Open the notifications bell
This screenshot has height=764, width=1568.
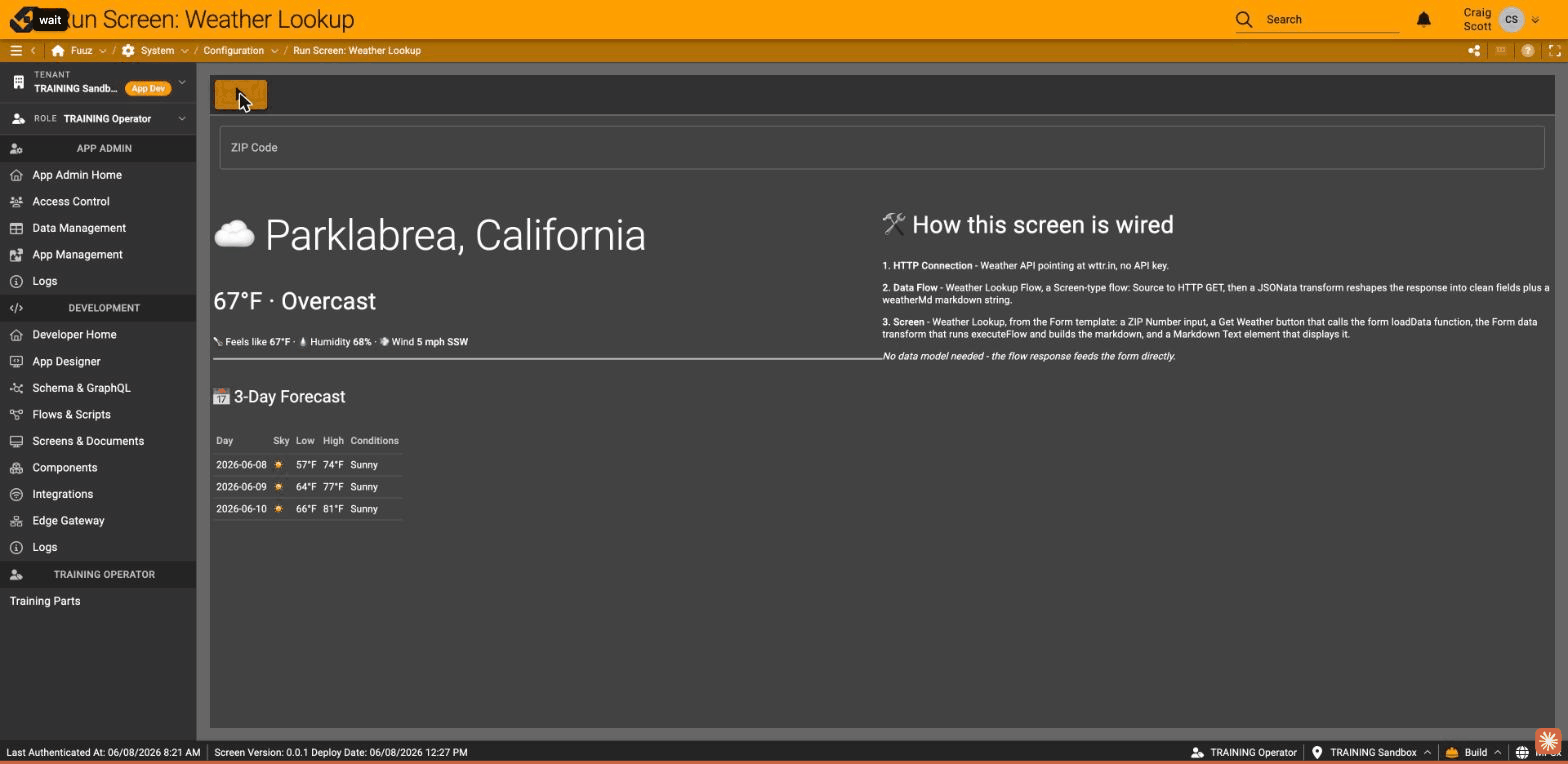tap(1424, 19)
